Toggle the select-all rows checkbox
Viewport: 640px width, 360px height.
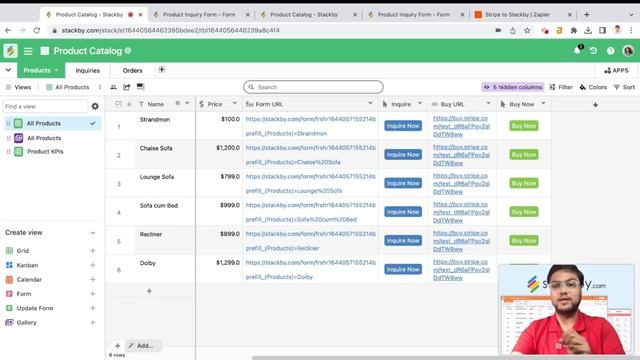[118, 104]
